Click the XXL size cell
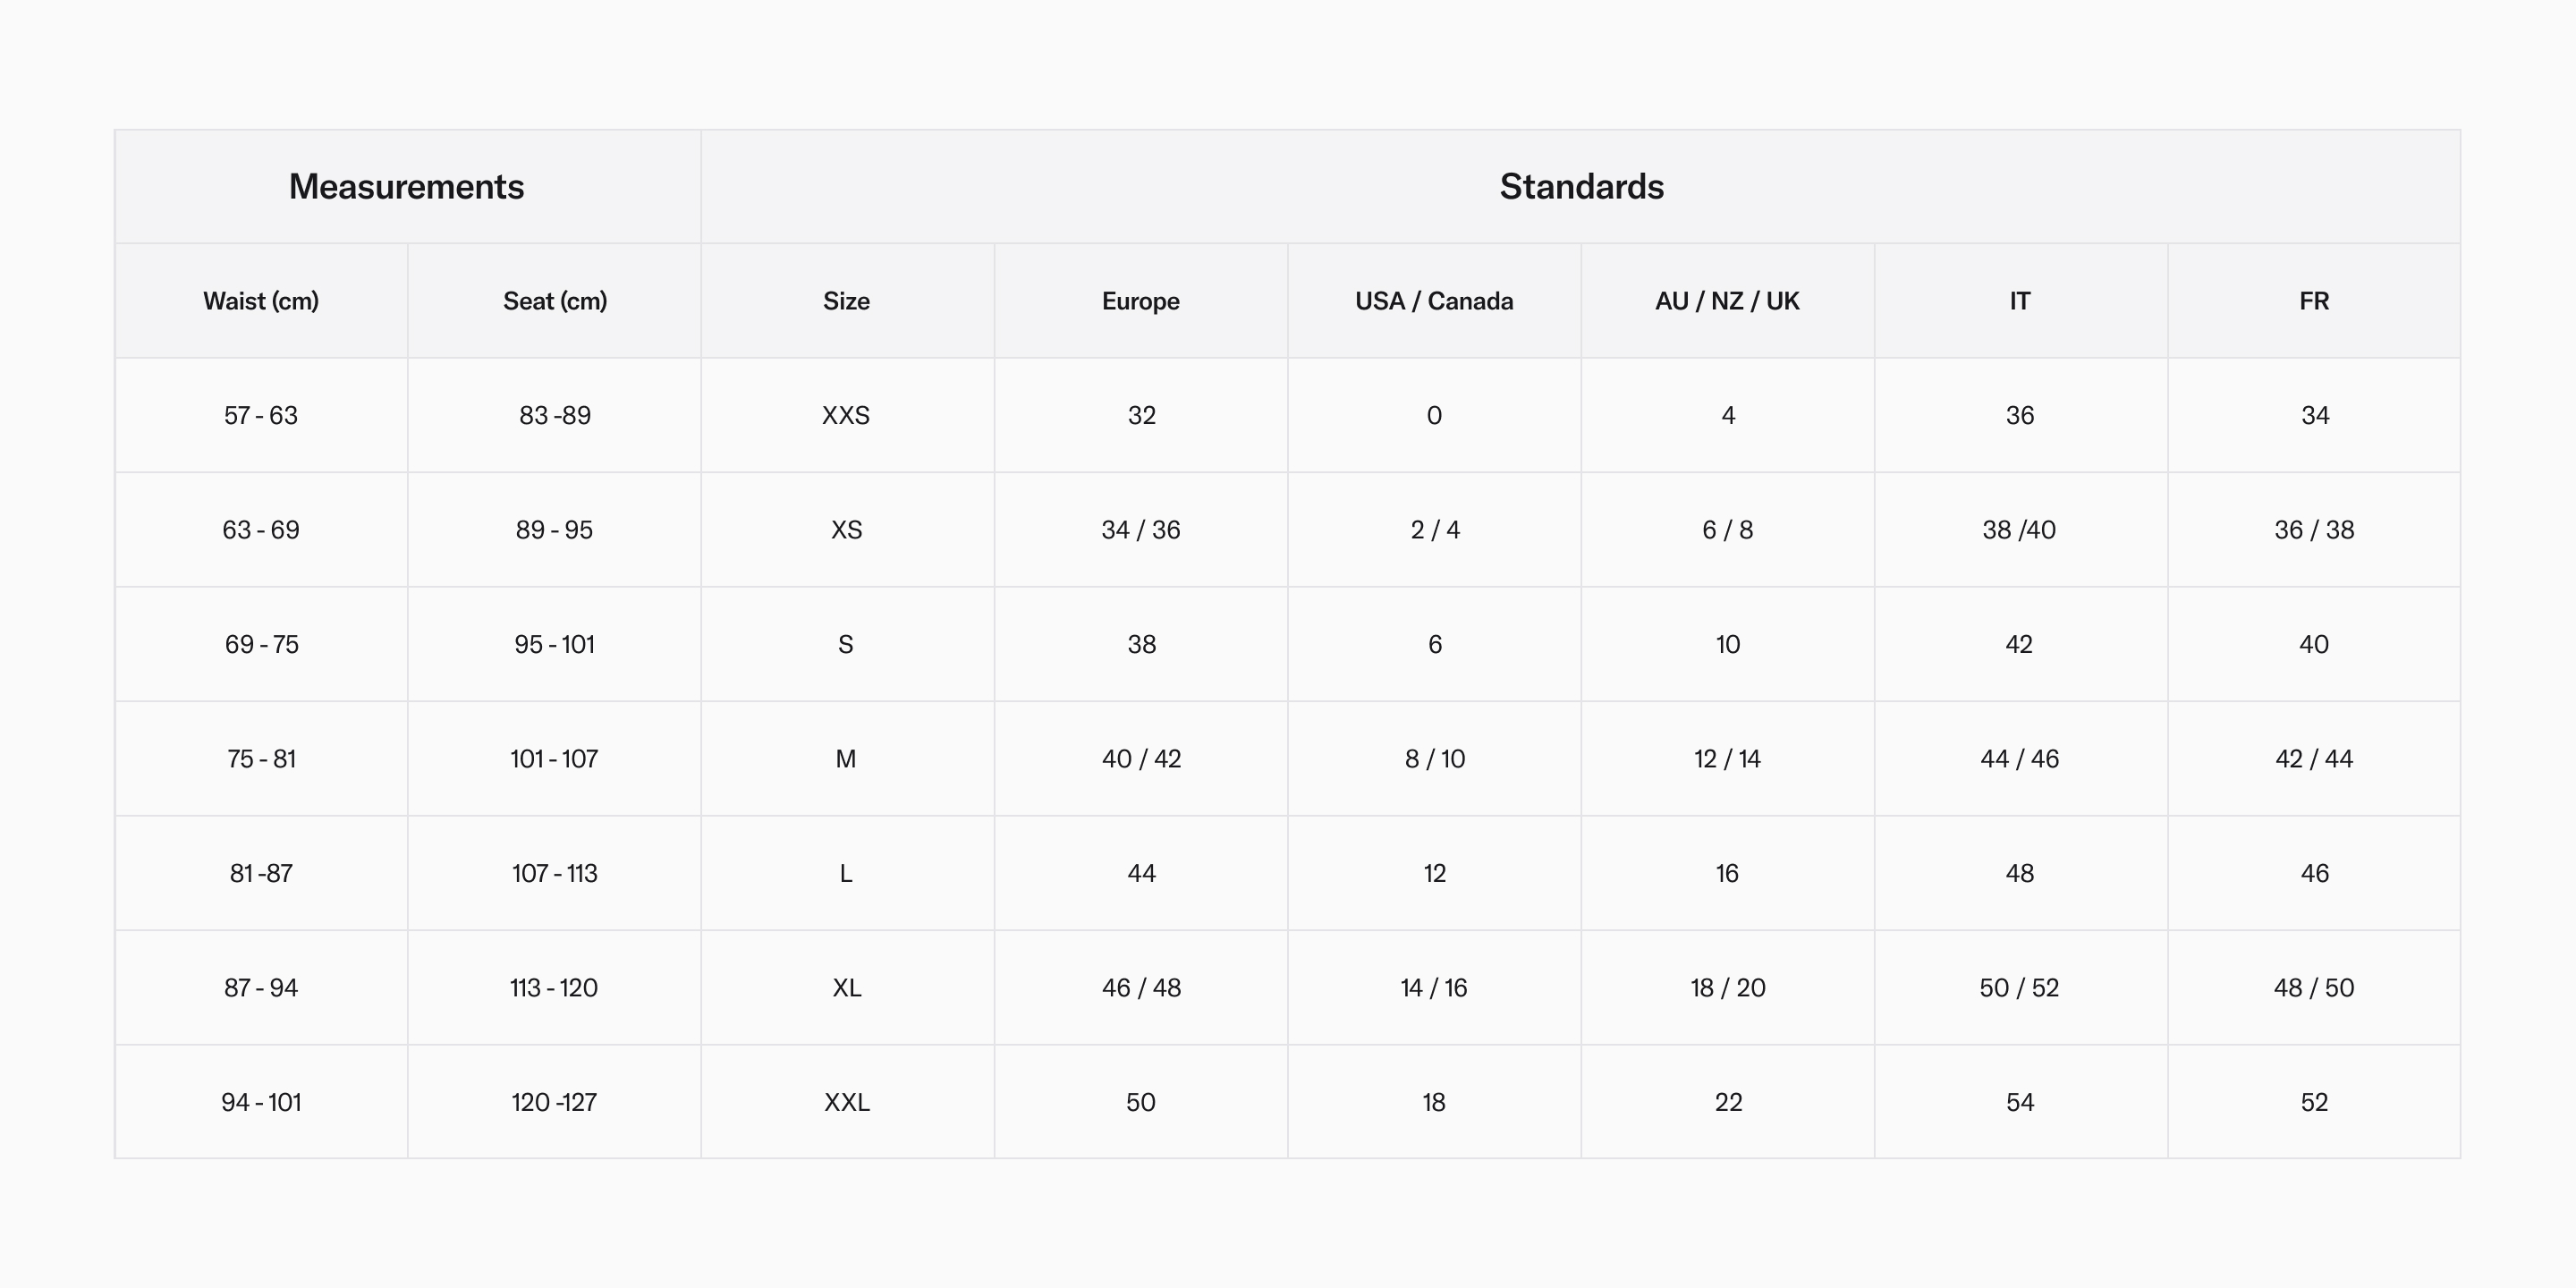2576x1288 pixels. (846, 1102)
